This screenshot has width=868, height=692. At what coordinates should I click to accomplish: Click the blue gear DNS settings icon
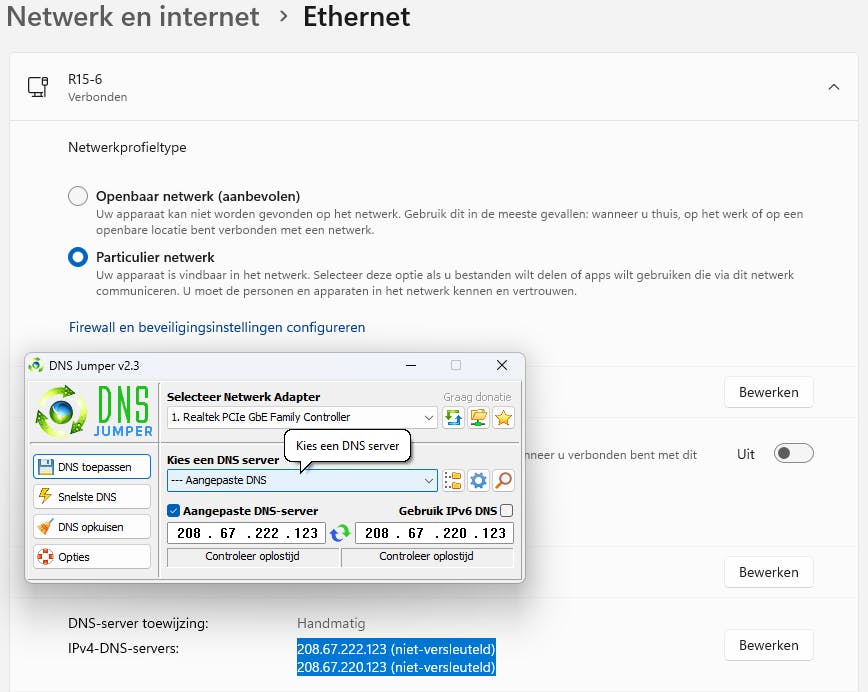(478, 481)
